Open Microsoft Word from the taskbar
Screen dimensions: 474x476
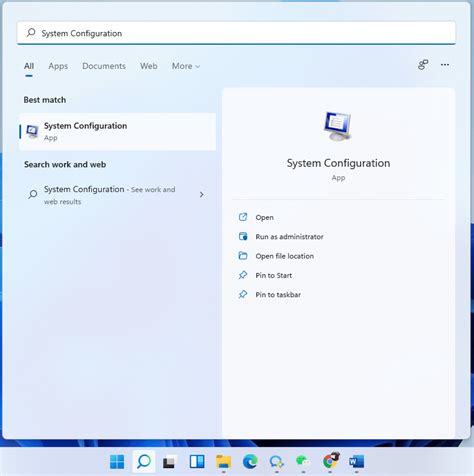coord(356,462)
